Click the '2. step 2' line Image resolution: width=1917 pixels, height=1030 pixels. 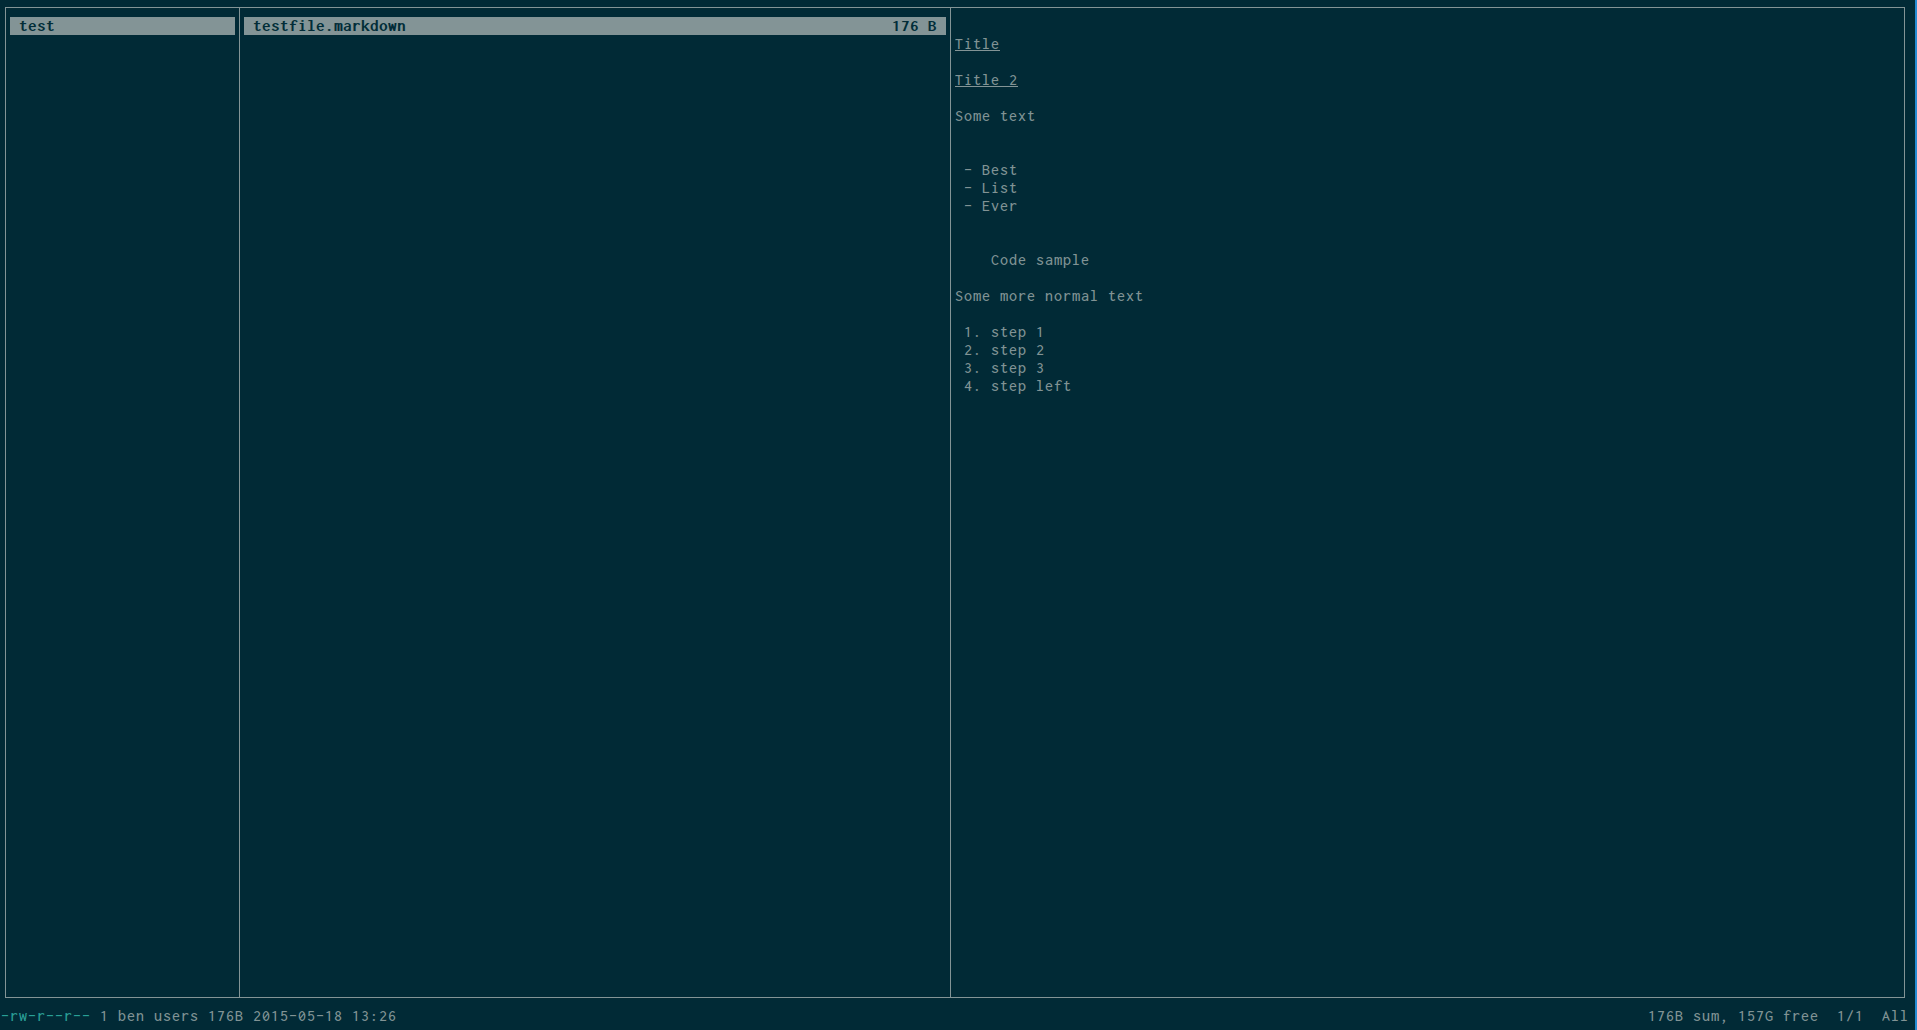1004,350
